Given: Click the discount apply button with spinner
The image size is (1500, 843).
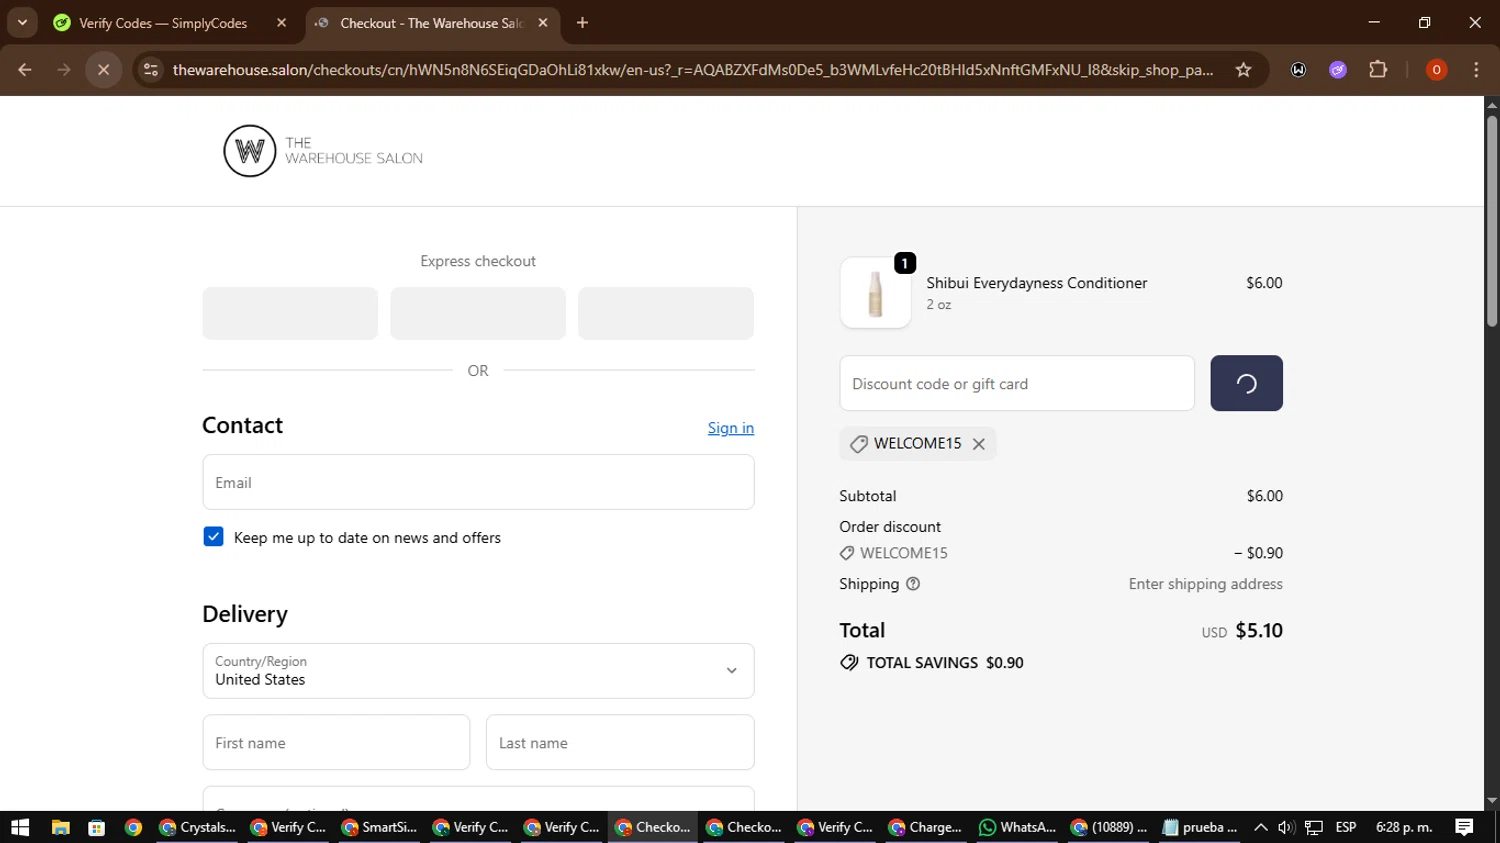Looking at the screenshot, I should point(1246,383).
